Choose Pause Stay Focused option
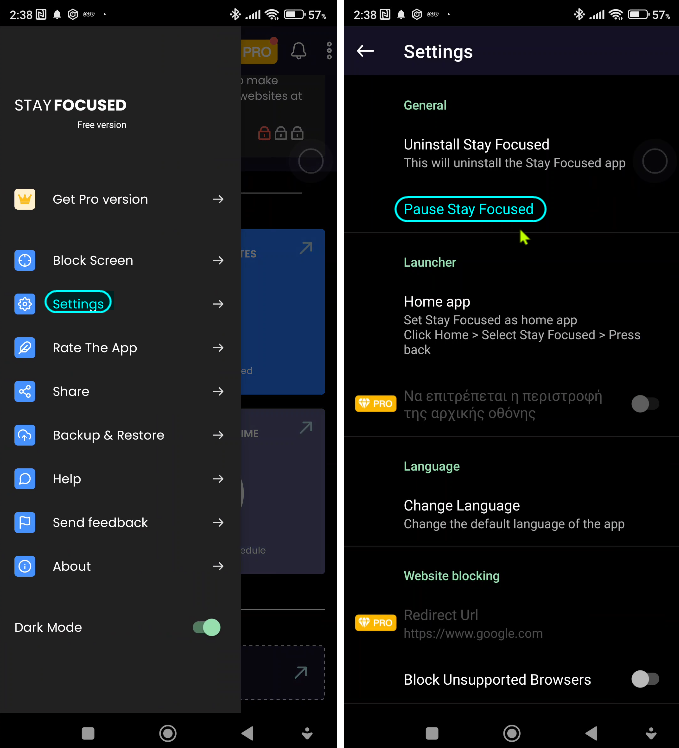Viewport: 679px width, 748px height. 469,209
